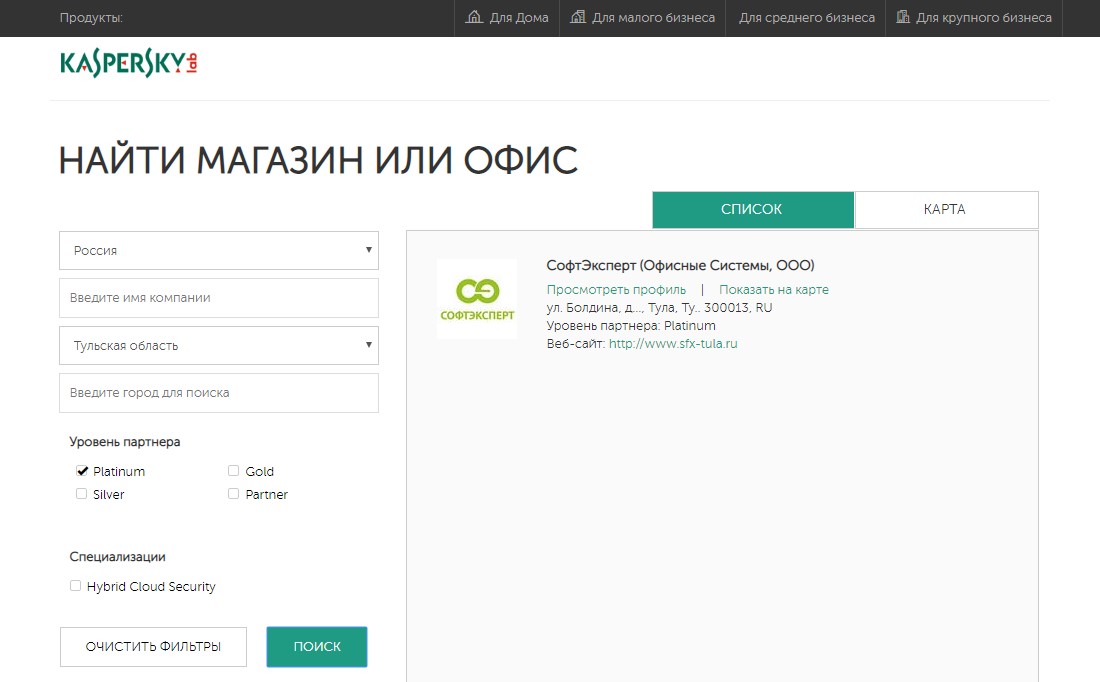Select the СПИСОК tab
The height and width of the screenshot is (682, 1100).
tap(752, 210)
